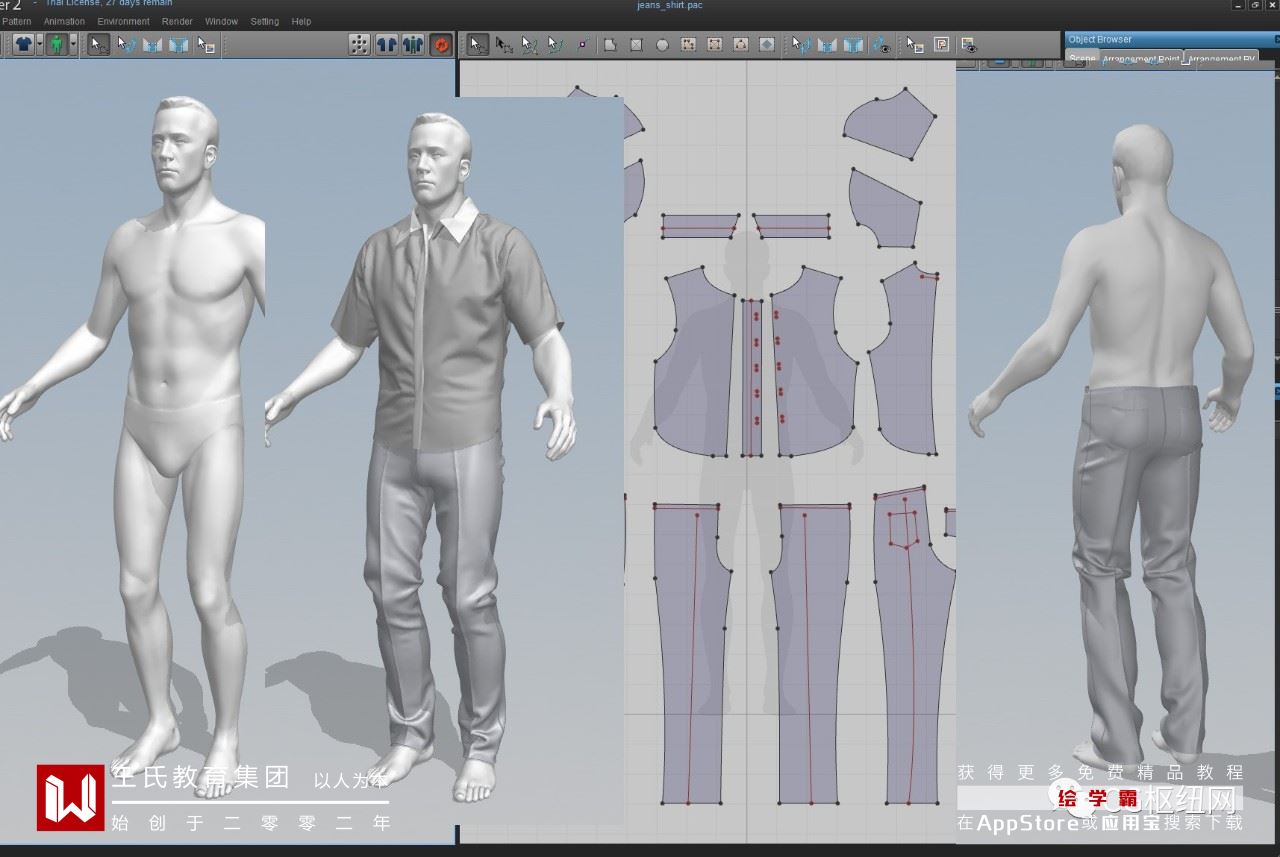Select the circle pattern creation tool
Viewport: 1280px width, 857px height.
(662, 45)
